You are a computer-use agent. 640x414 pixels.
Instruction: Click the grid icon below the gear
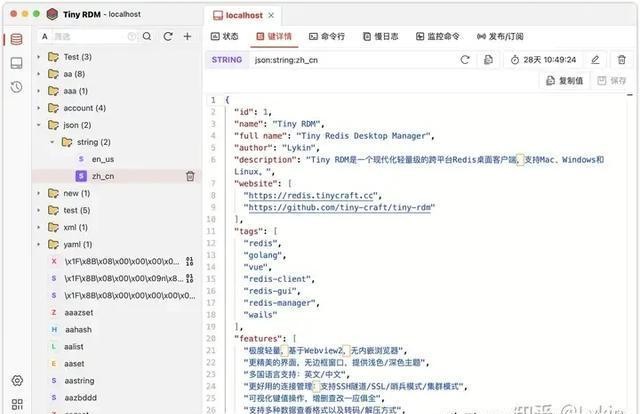click(17, 404)
